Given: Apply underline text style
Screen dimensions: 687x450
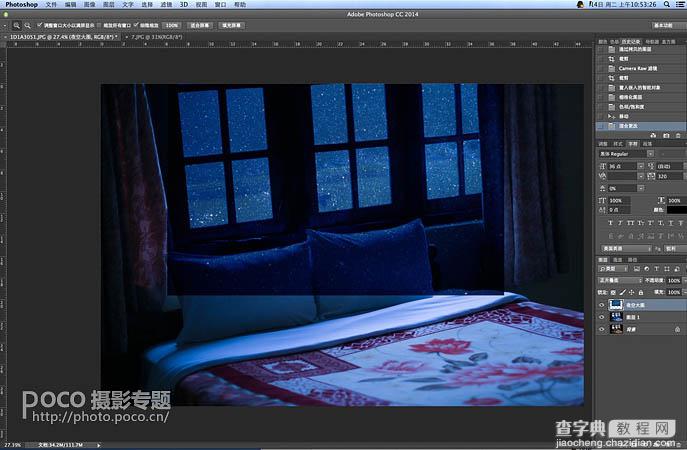Looking at the screenshot, I should pyautogui.click(x=670, y=223).
